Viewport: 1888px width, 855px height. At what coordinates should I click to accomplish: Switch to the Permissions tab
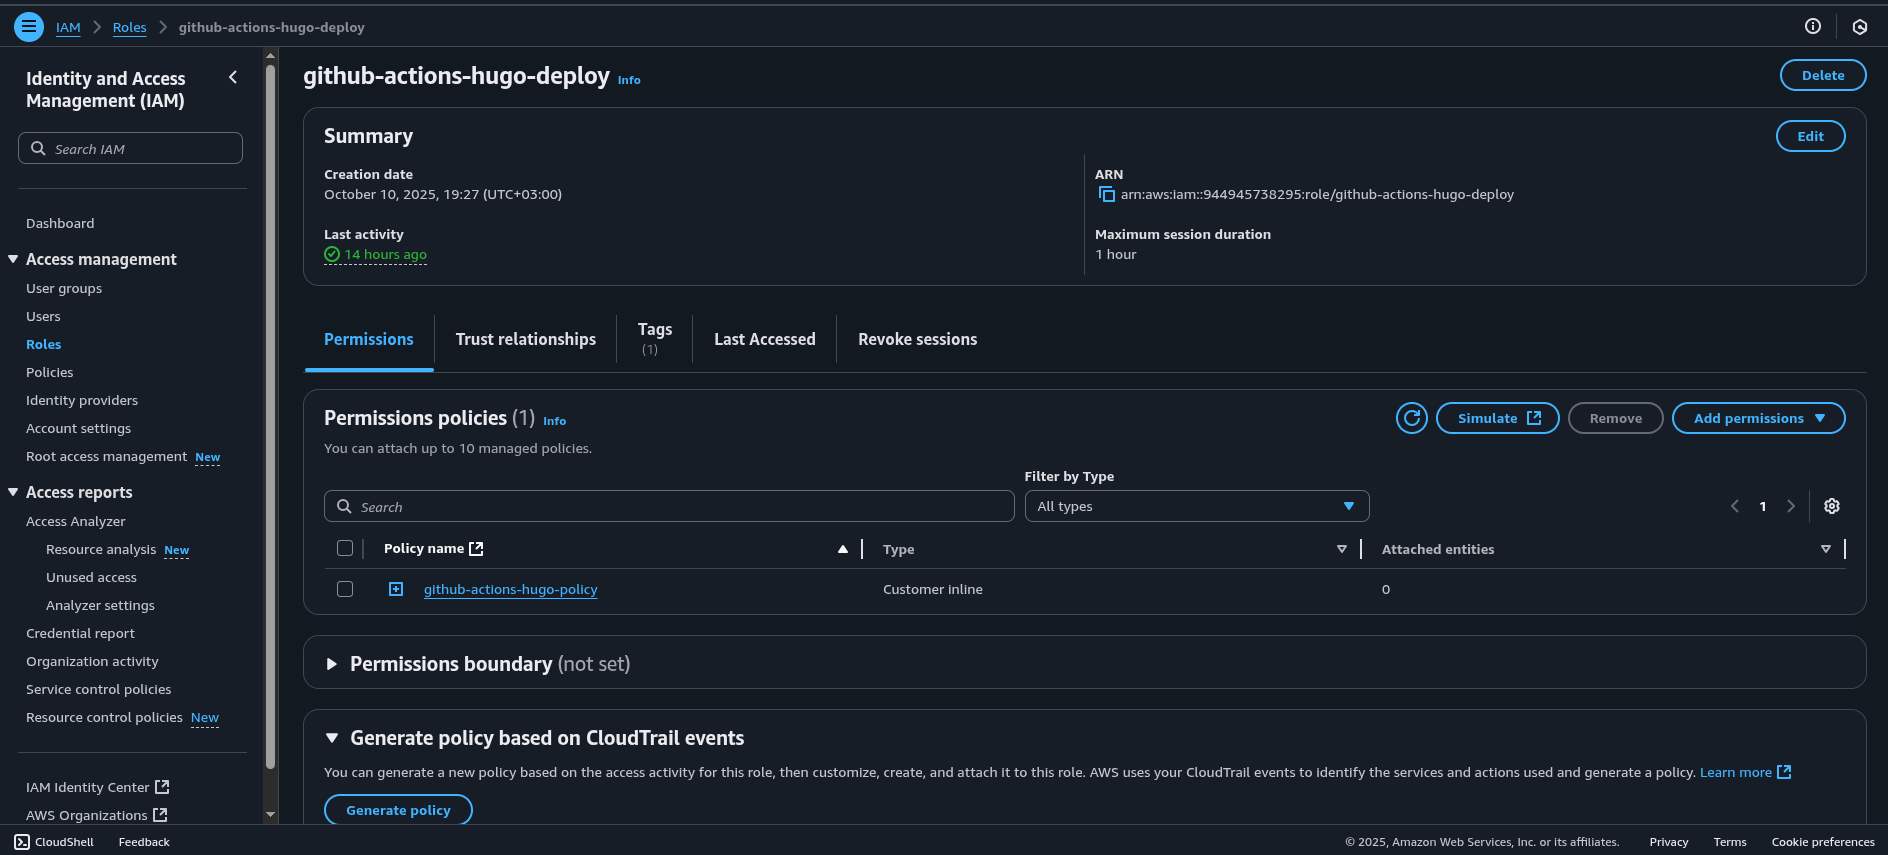pos(369,339)
